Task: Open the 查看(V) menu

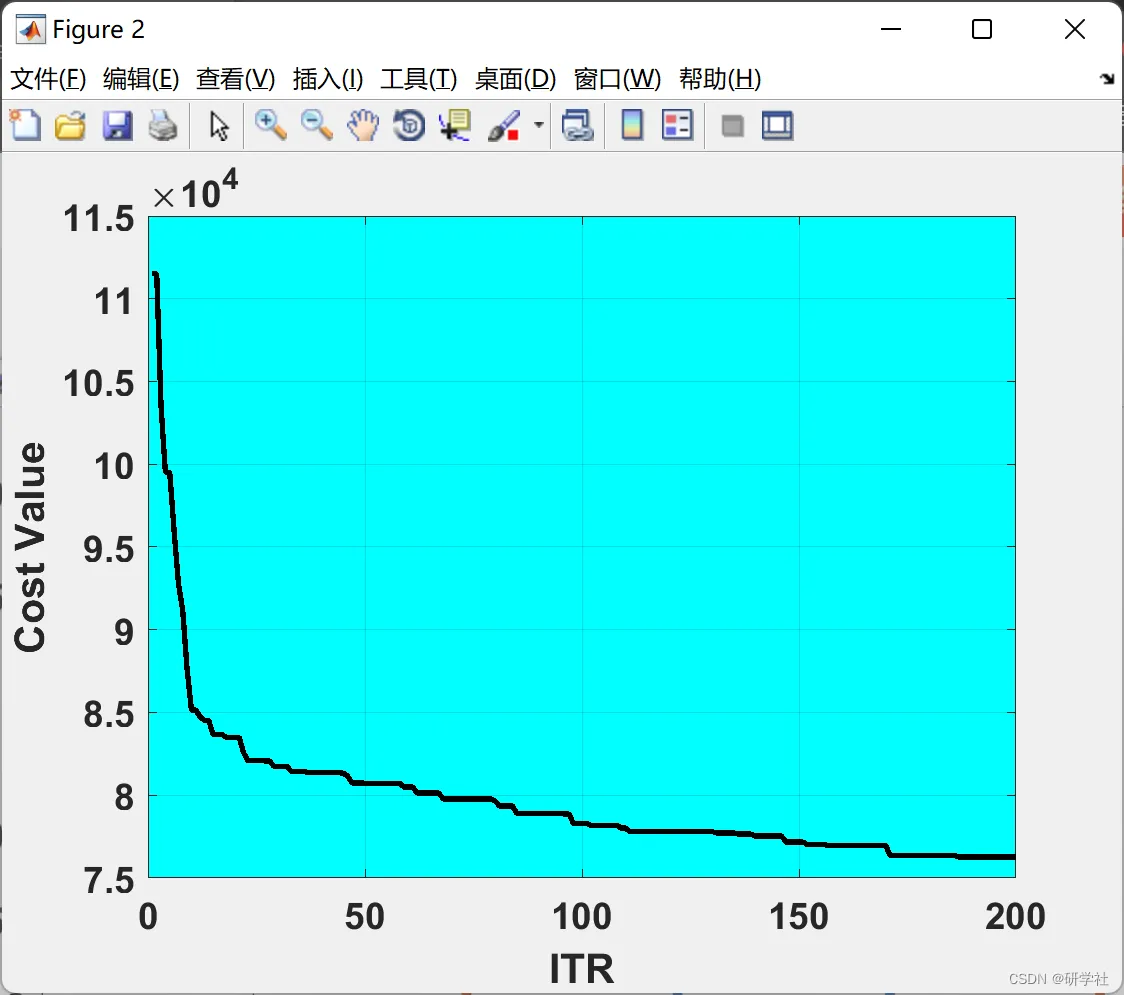Action: (236, 79)
